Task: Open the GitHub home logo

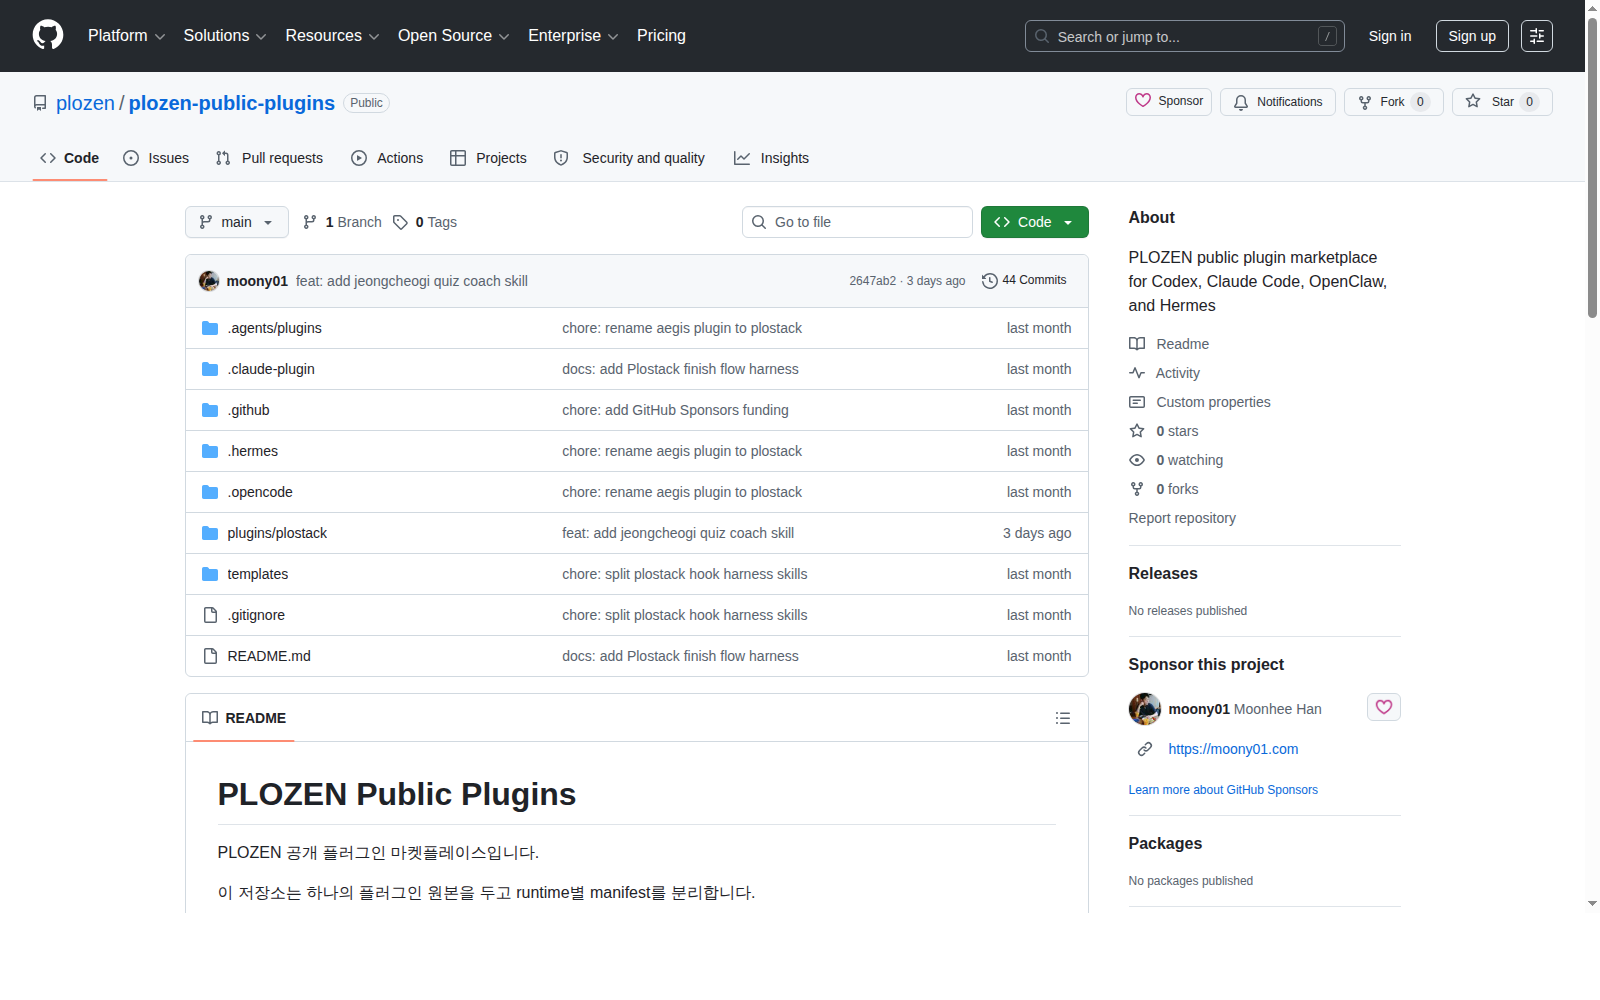Action: pos(48,35)
